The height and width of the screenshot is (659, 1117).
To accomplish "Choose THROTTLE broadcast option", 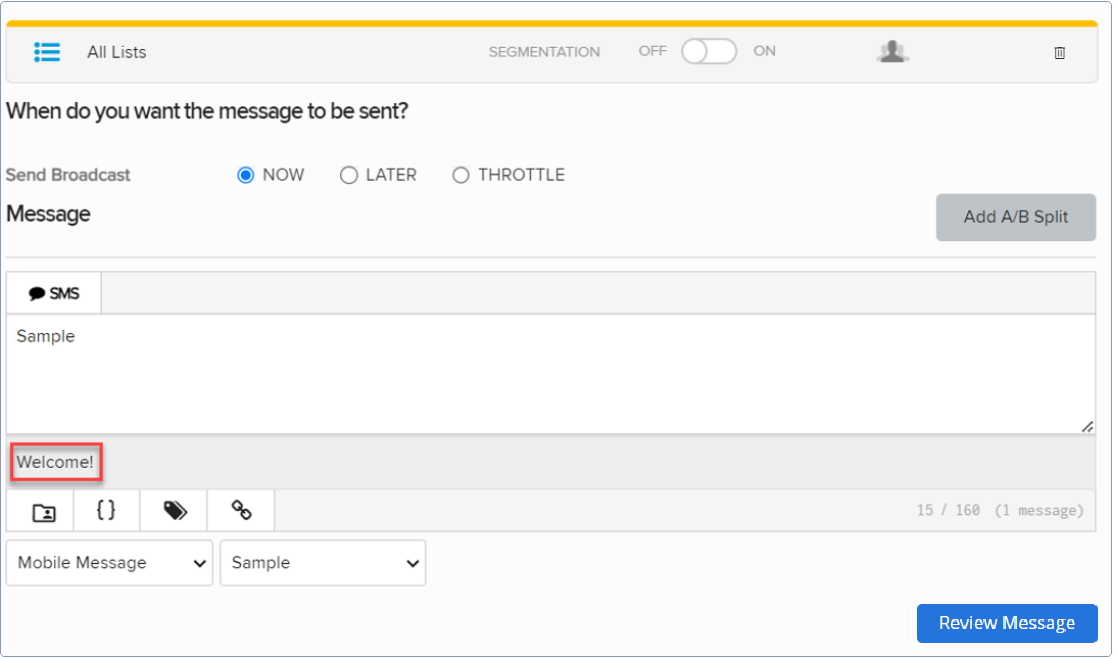I will click(461, 175).
